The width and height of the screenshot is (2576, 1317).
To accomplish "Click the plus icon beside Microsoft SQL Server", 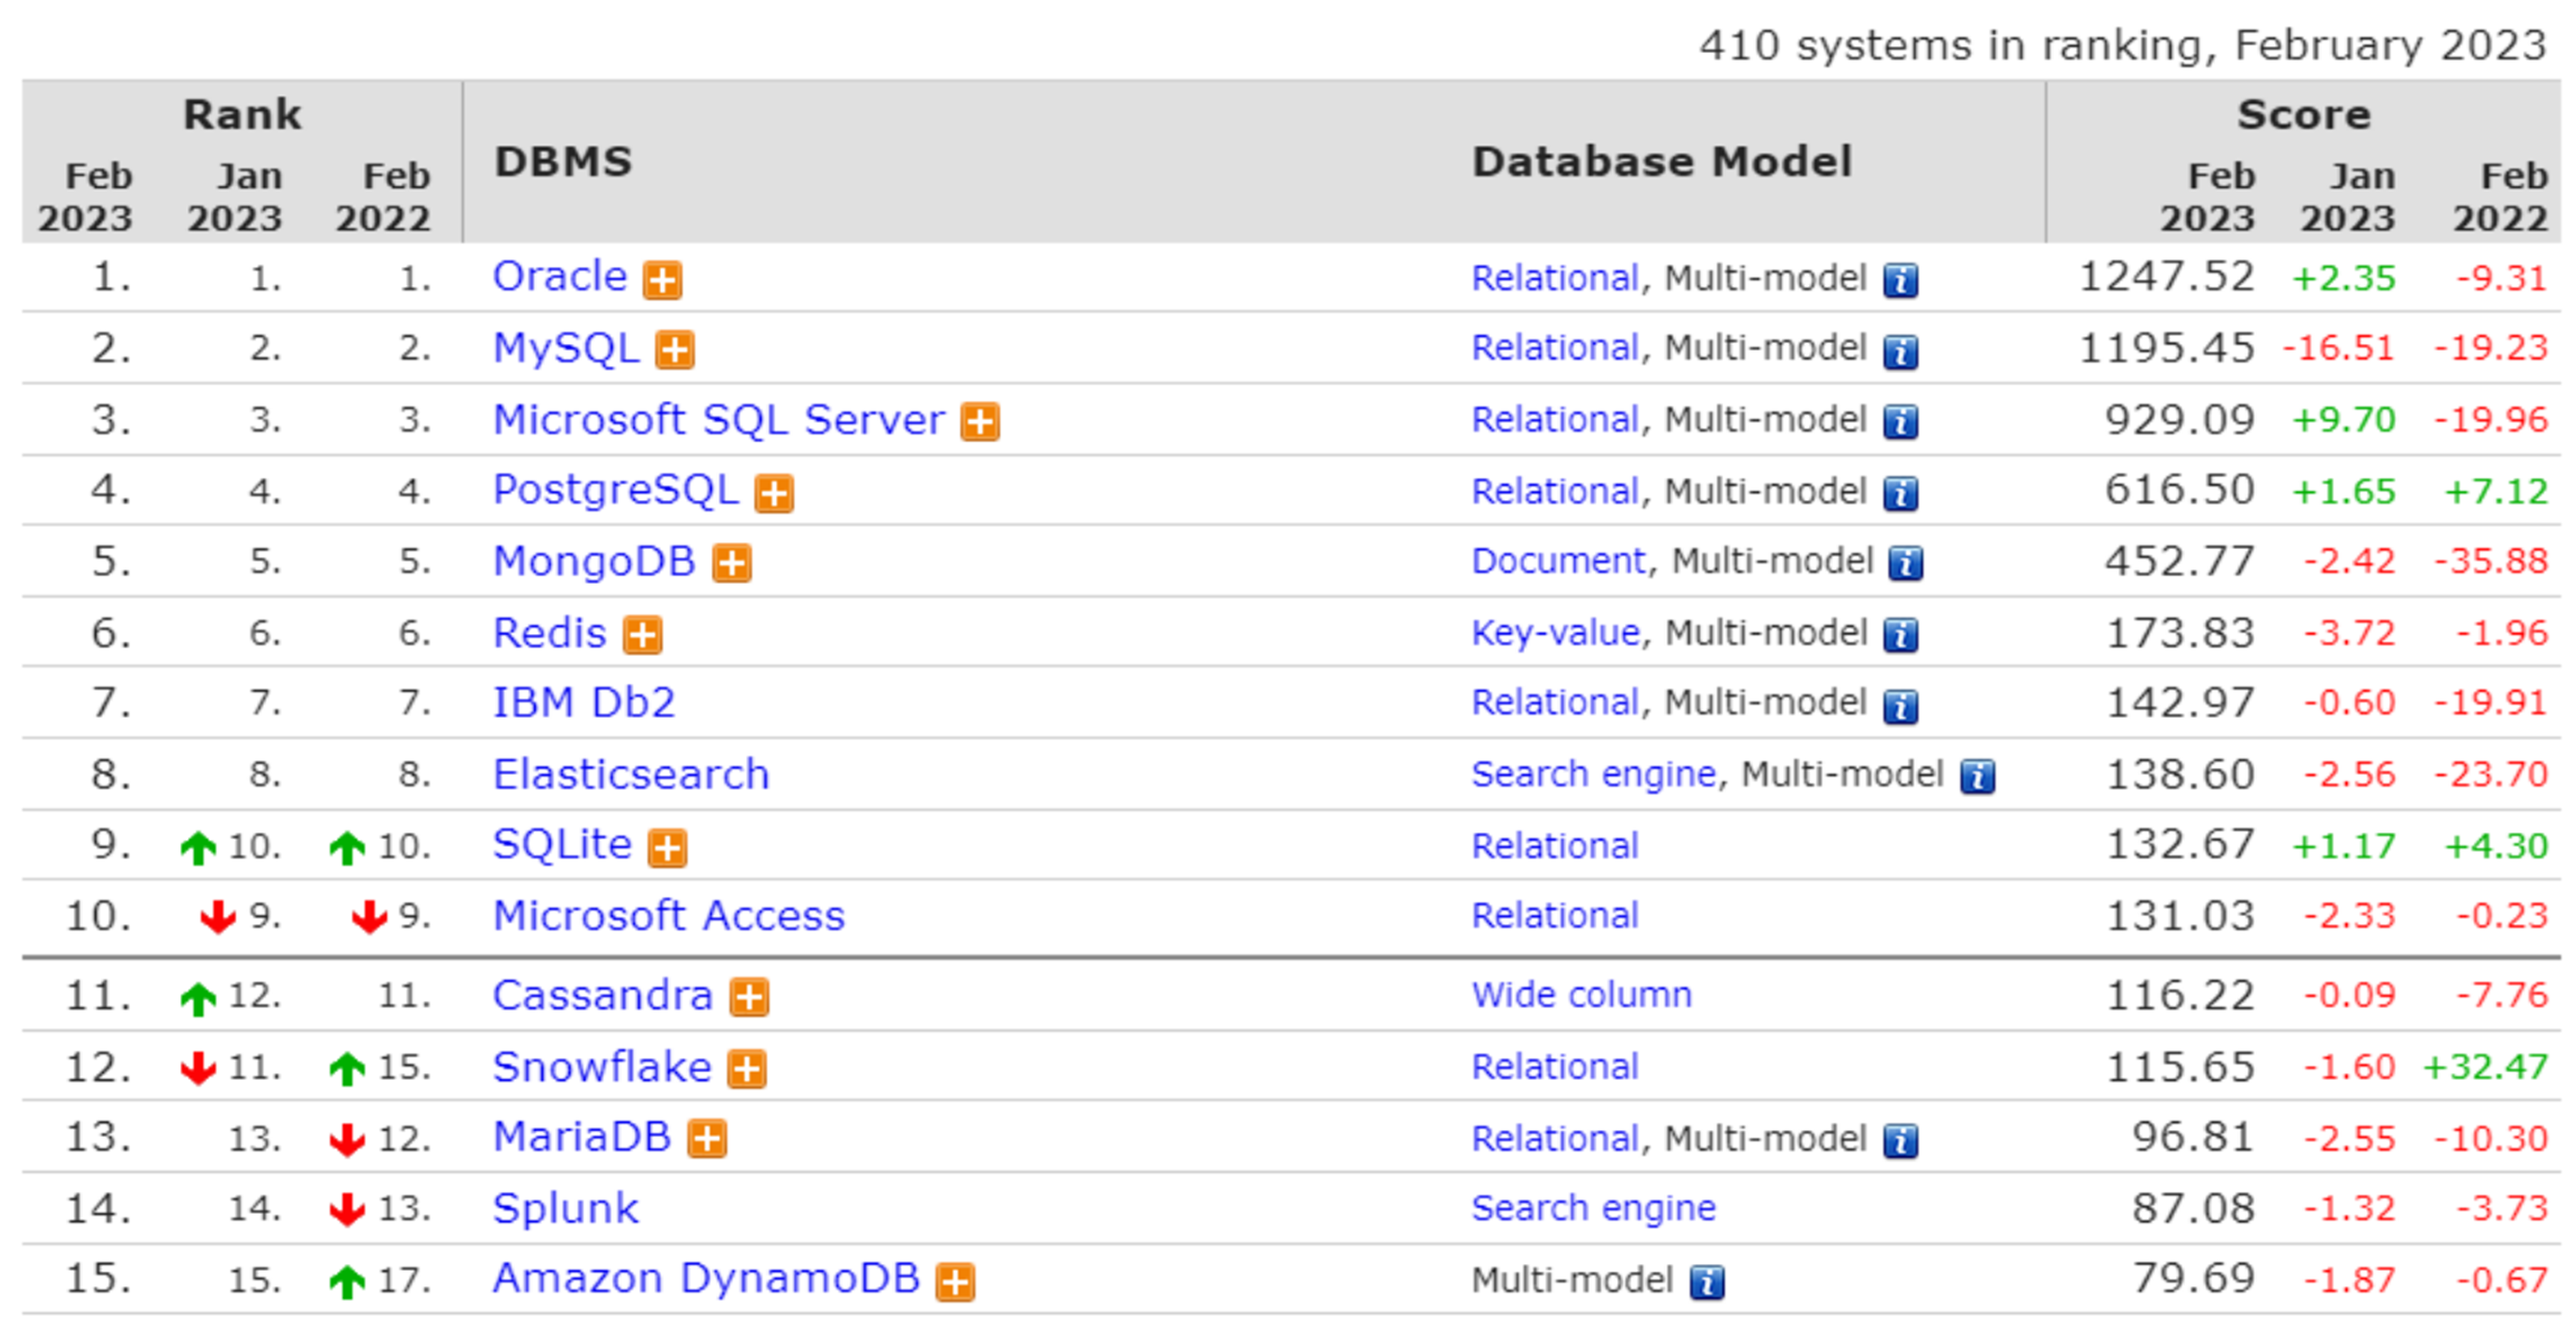I will coord(980,421).
